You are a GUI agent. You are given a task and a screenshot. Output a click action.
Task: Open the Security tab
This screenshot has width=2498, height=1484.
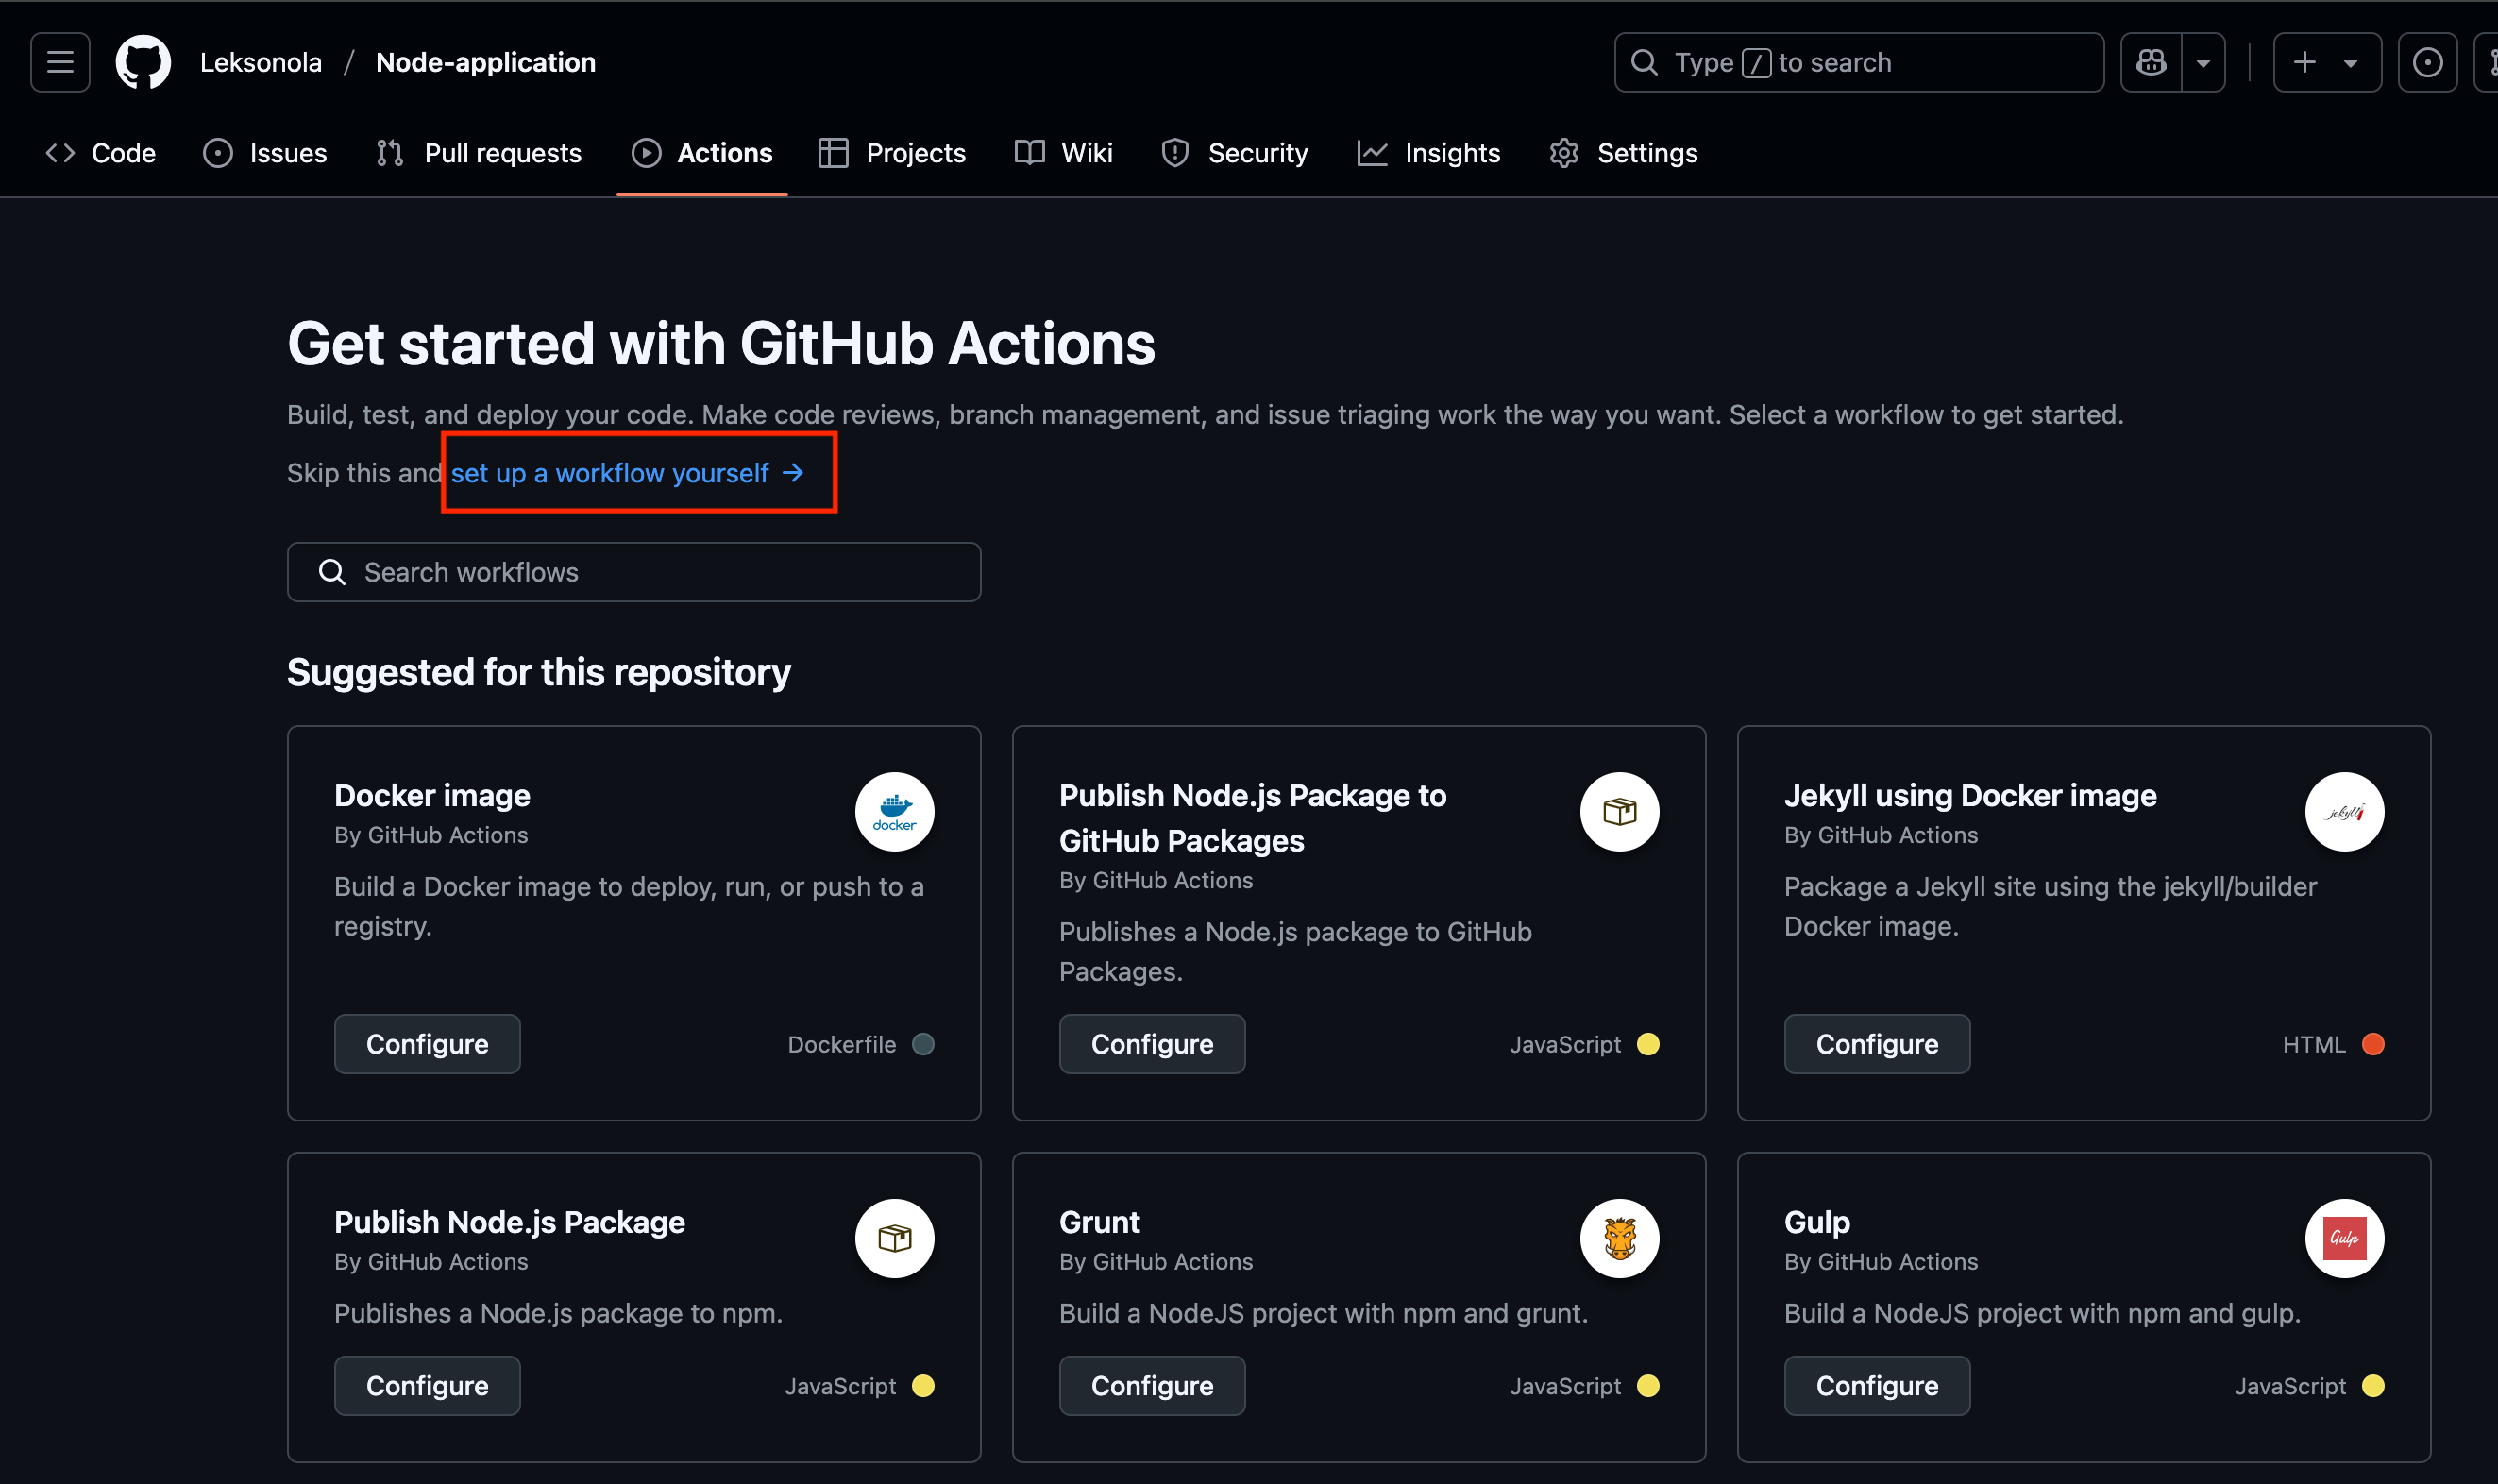point(1234,153)
